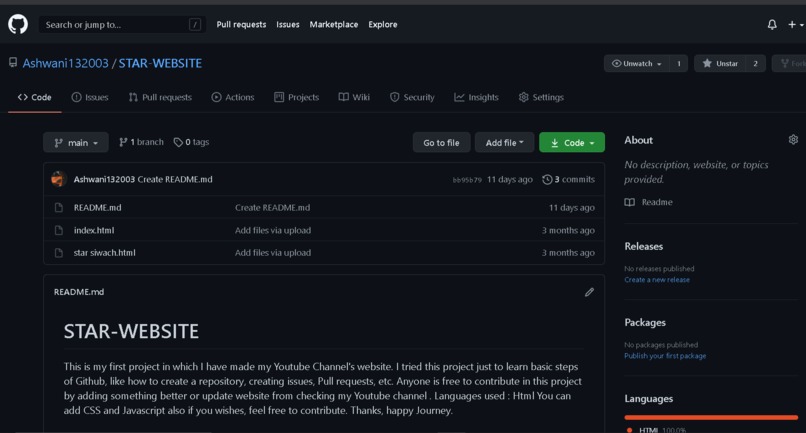Expand the main branch dropdown
This screenshot has width=806, height=433.
[x=76, y=142]
